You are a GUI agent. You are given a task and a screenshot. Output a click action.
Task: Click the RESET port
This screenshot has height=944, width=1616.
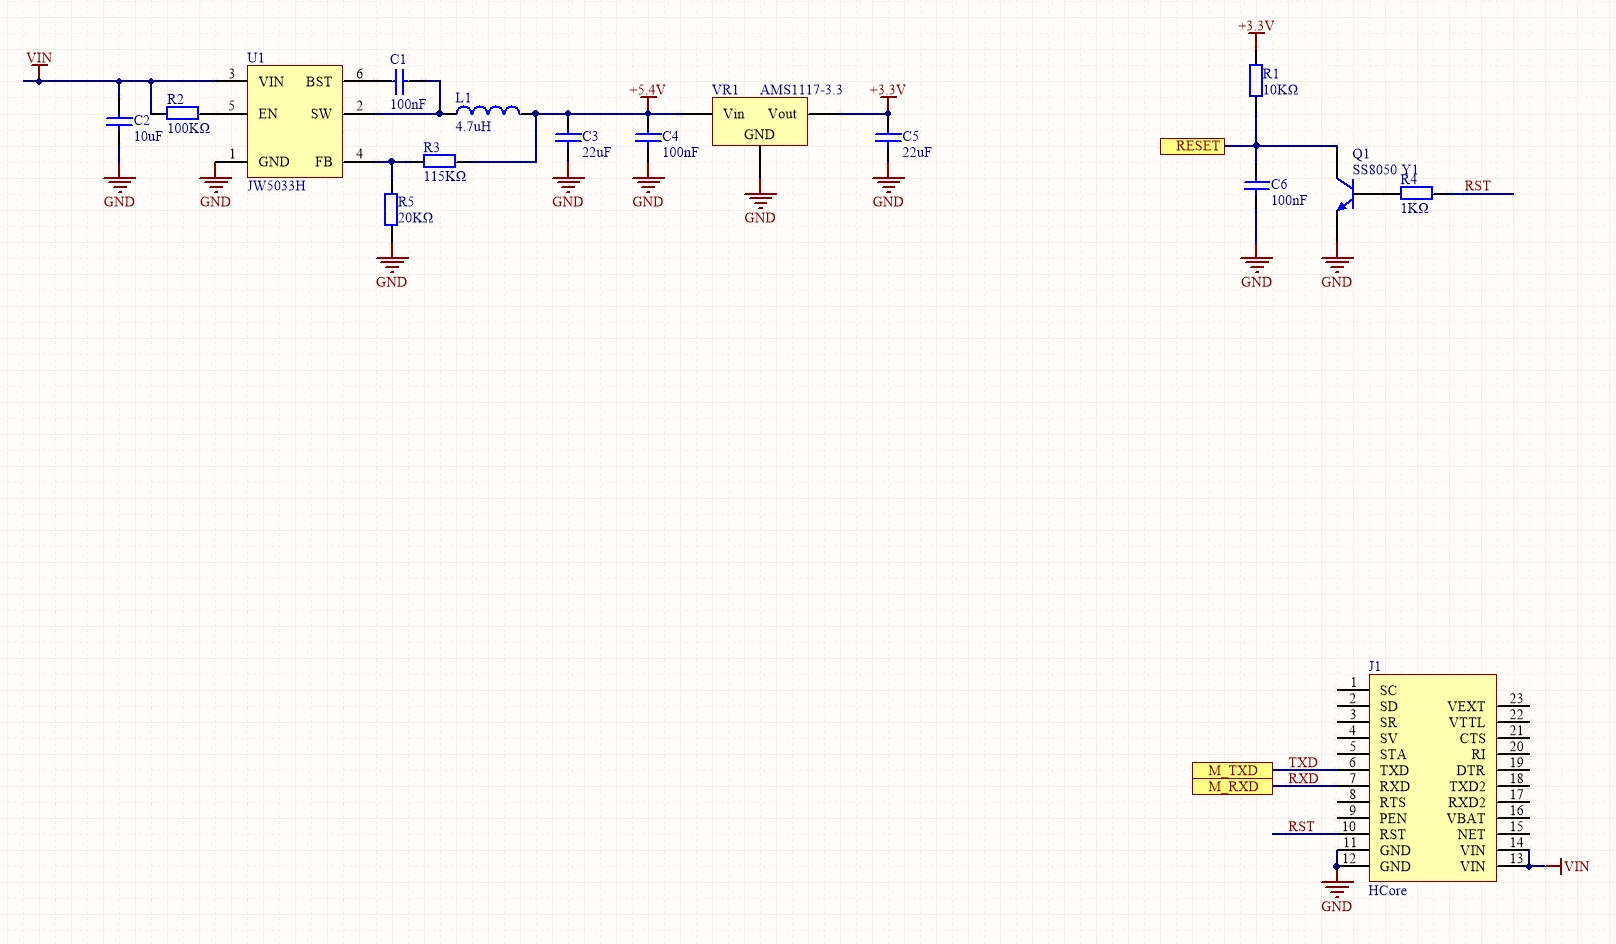tap(1192, 146)
